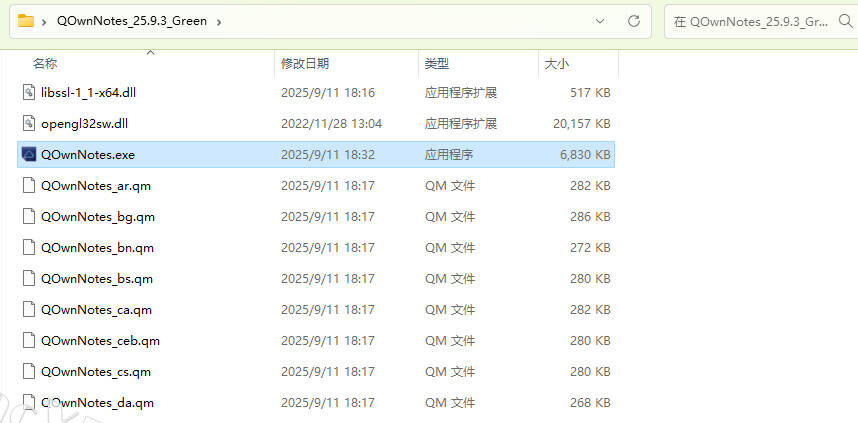The image size is (858, 423).
Task: Click the 6,830 KB size value
Action: pyautogui.click(x=585, y=155)
